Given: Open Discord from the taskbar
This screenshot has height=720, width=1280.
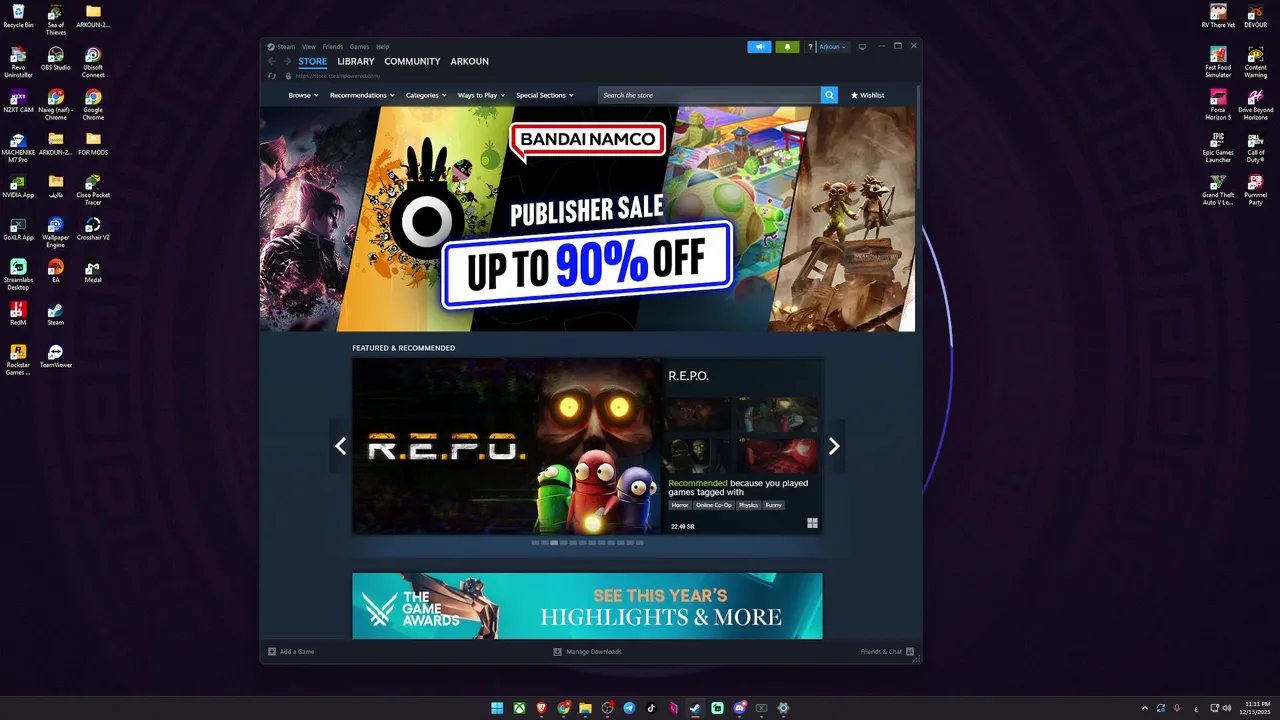Looking at the screenshot, I should point(739,708).
